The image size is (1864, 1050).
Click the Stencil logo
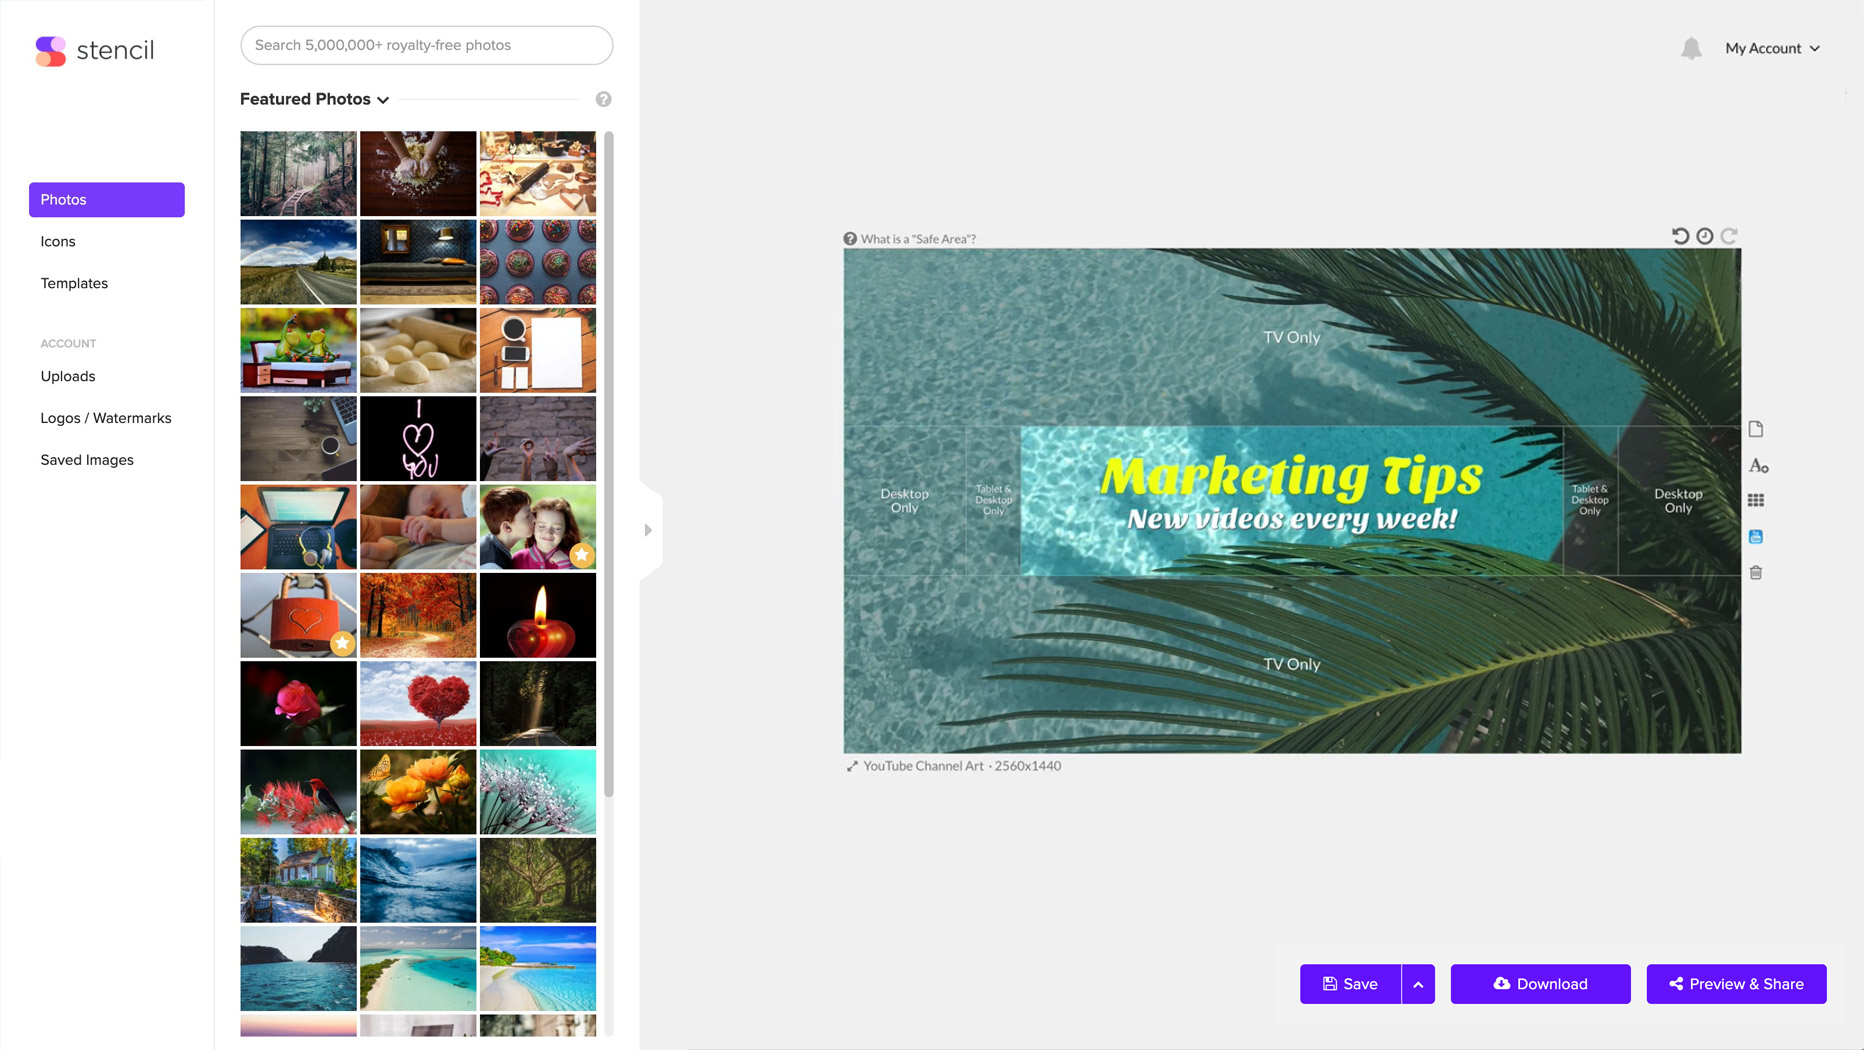(95, 50)
